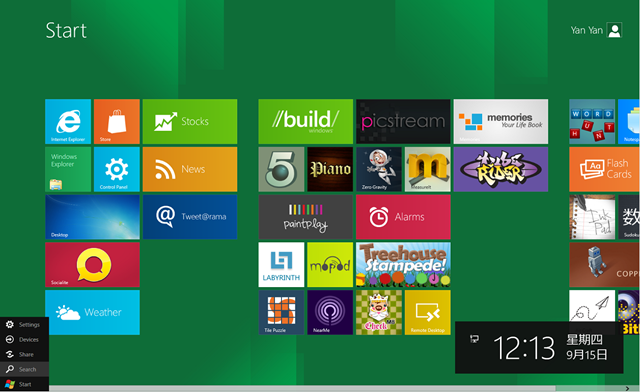
Task: Open the Alarms tile
Action: (403, 217)
